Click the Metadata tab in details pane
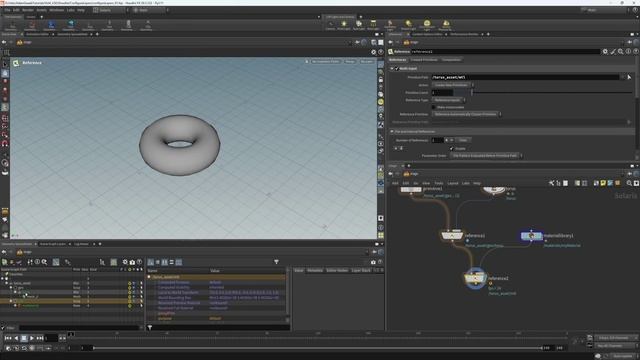Image resolution: width=640 pixels, height=360 pixels. (315, 270)
